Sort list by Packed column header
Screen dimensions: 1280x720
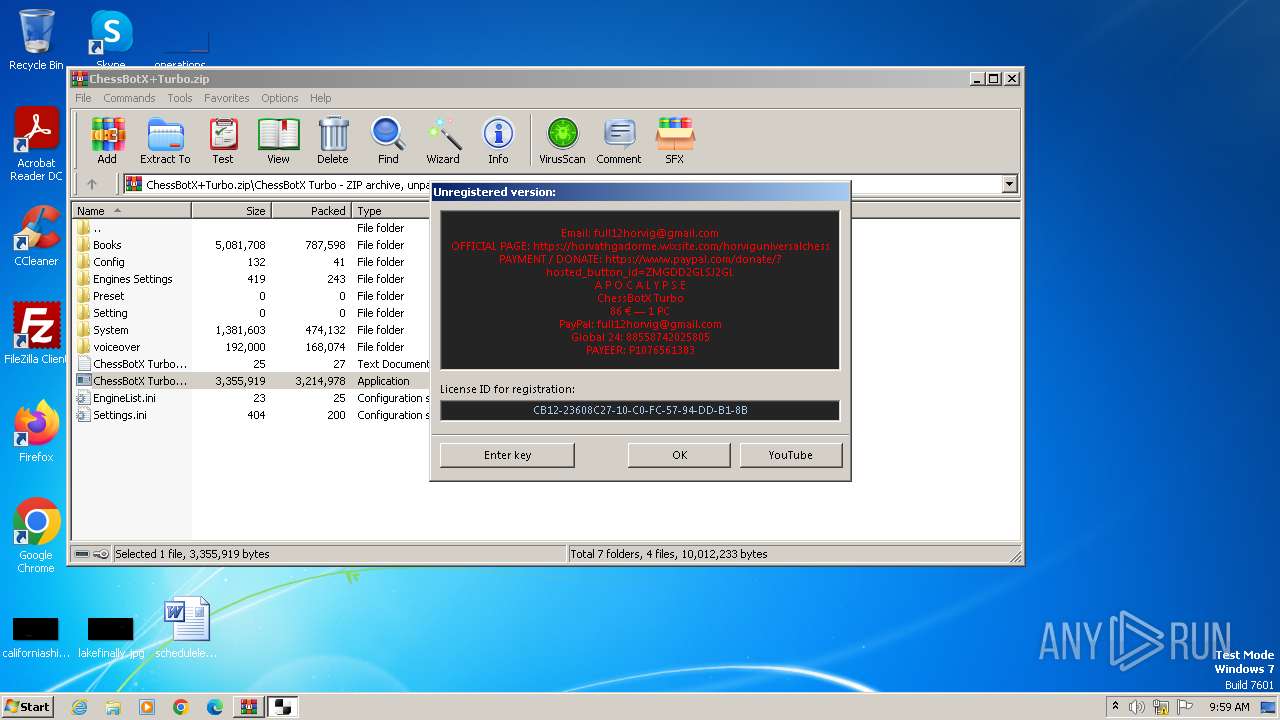tap(311, 211)
